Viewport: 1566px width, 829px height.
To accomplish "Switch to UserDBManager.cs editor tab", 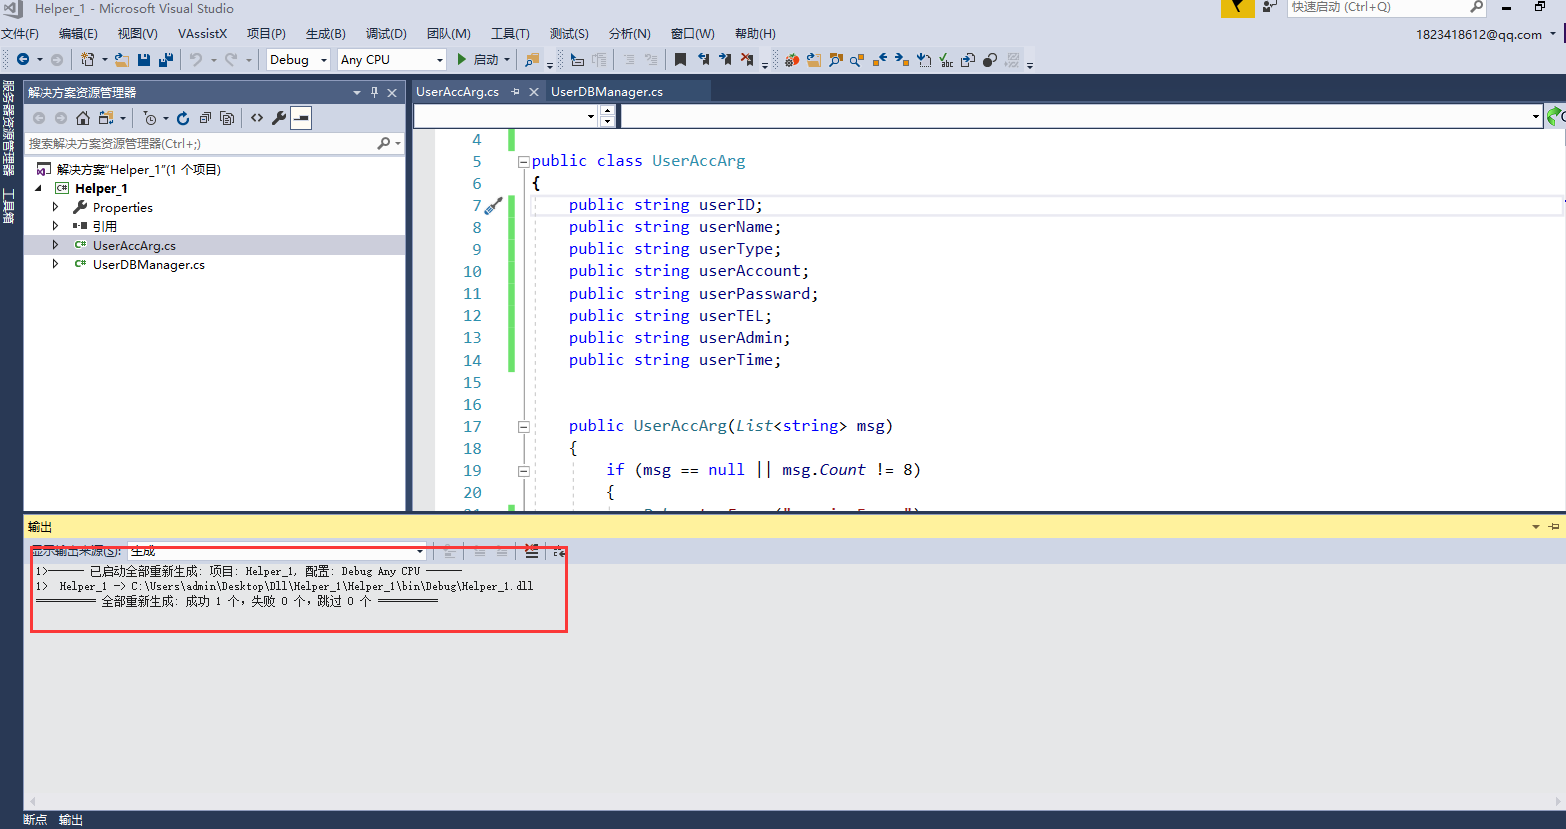I will (606, 92).
